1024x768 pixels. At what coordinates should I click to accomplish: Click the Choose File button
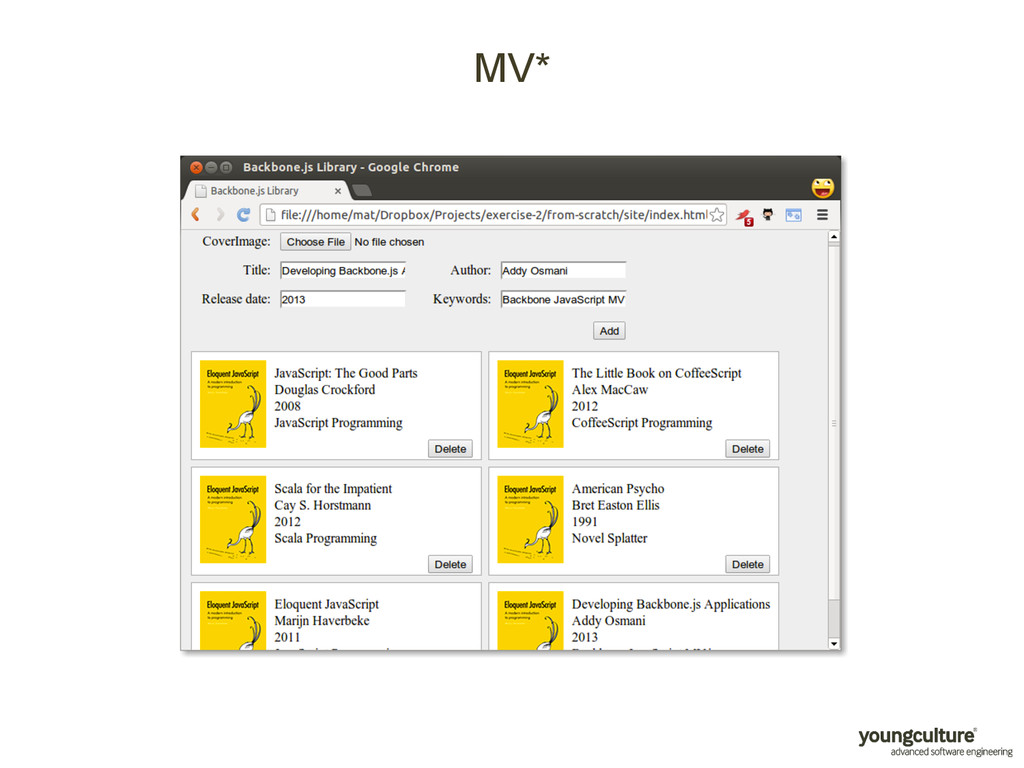[315, 242]
